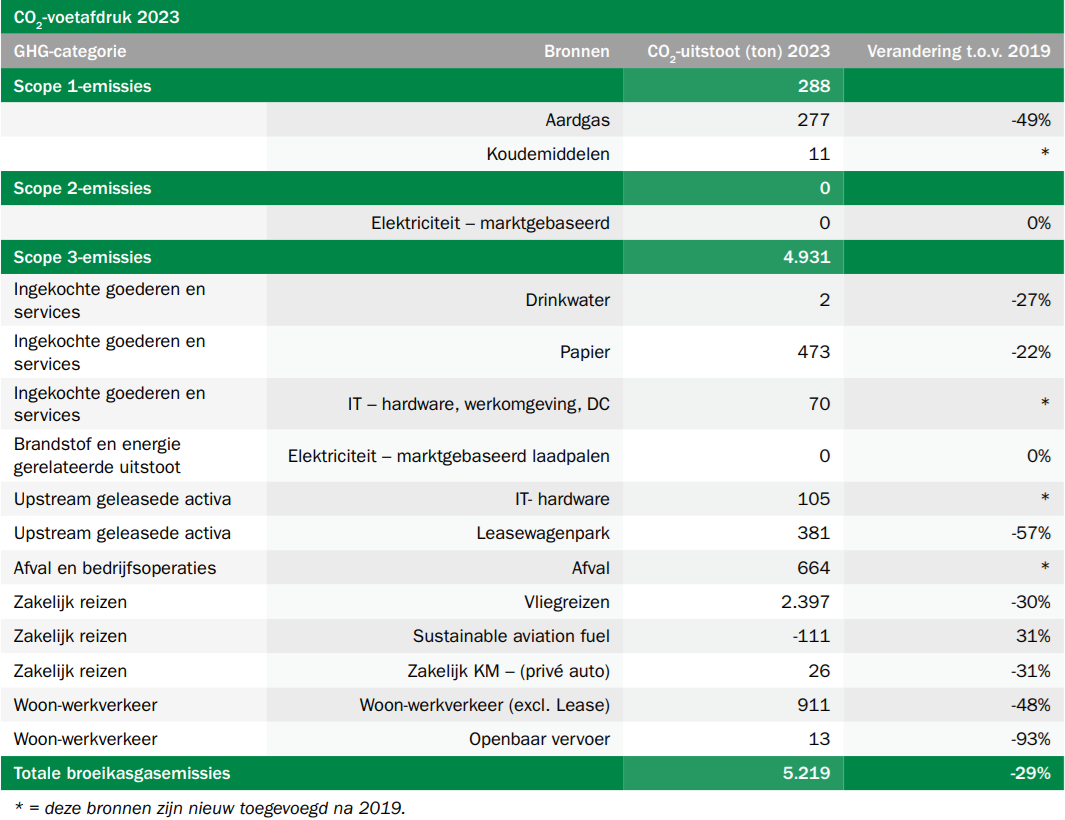
Task: Click the Bronnen column header
Action: click(x=576, y=51)
